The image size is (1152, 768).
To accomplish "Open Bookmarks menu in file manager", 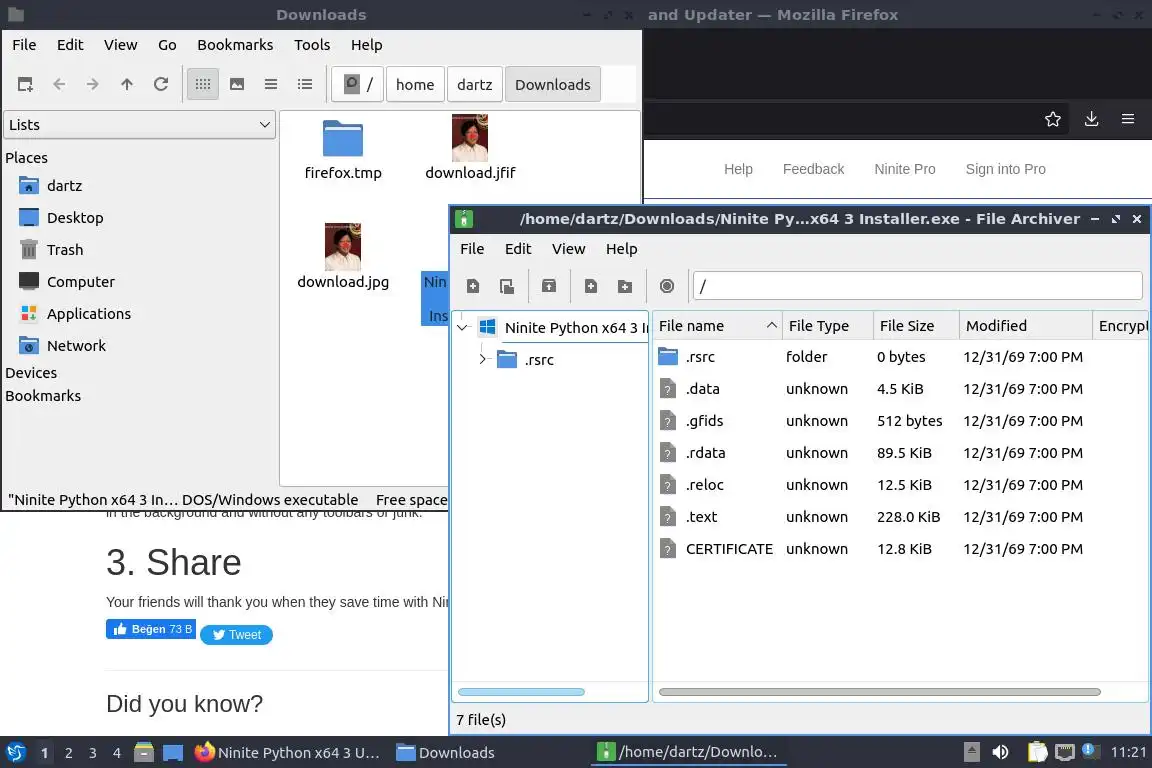I will (x=235, y=45).
